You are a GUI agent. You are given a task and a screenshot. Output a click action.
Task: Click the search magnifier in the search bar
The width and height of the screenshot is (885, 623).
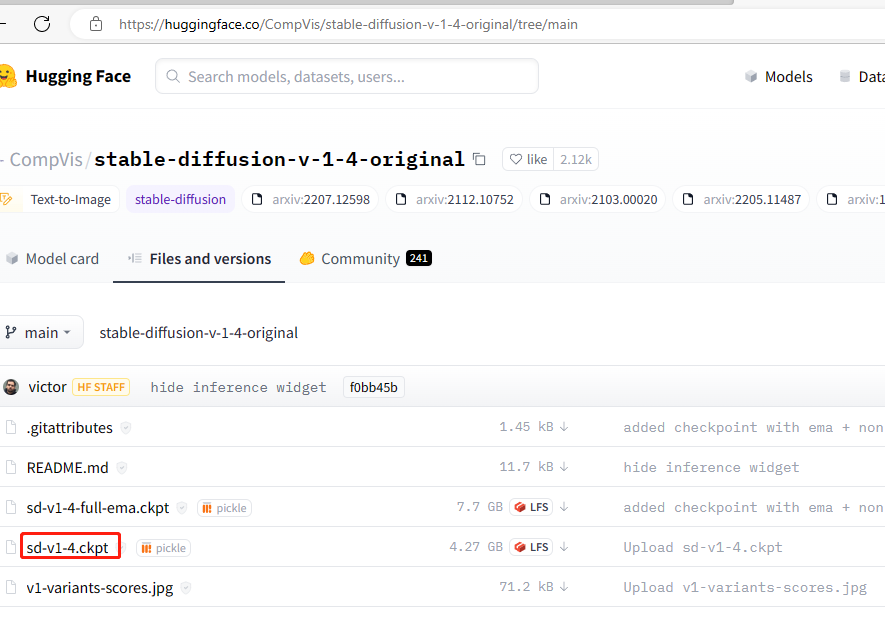coord(170,76)
